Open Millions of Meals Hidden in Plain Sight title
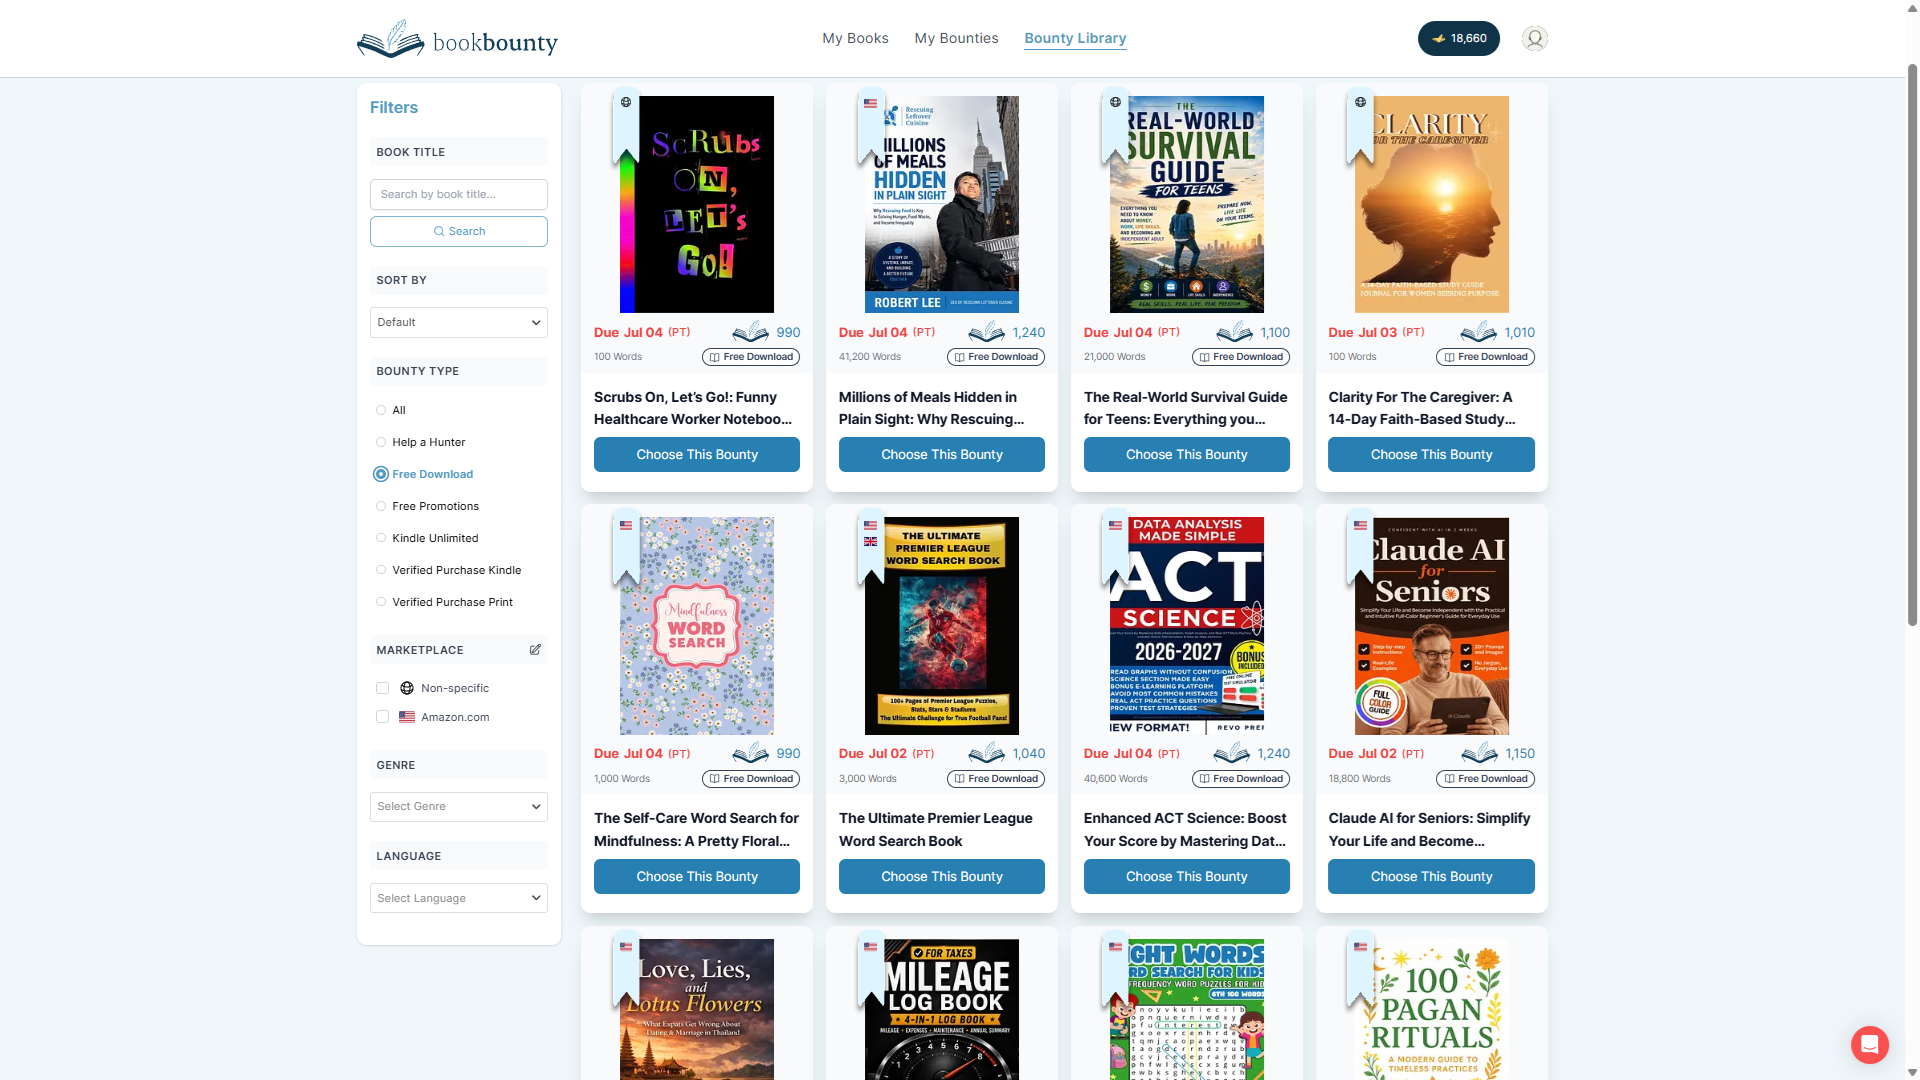This screenshot has width=1920, height=1080. pyautogui.click(x=931, y=408)
